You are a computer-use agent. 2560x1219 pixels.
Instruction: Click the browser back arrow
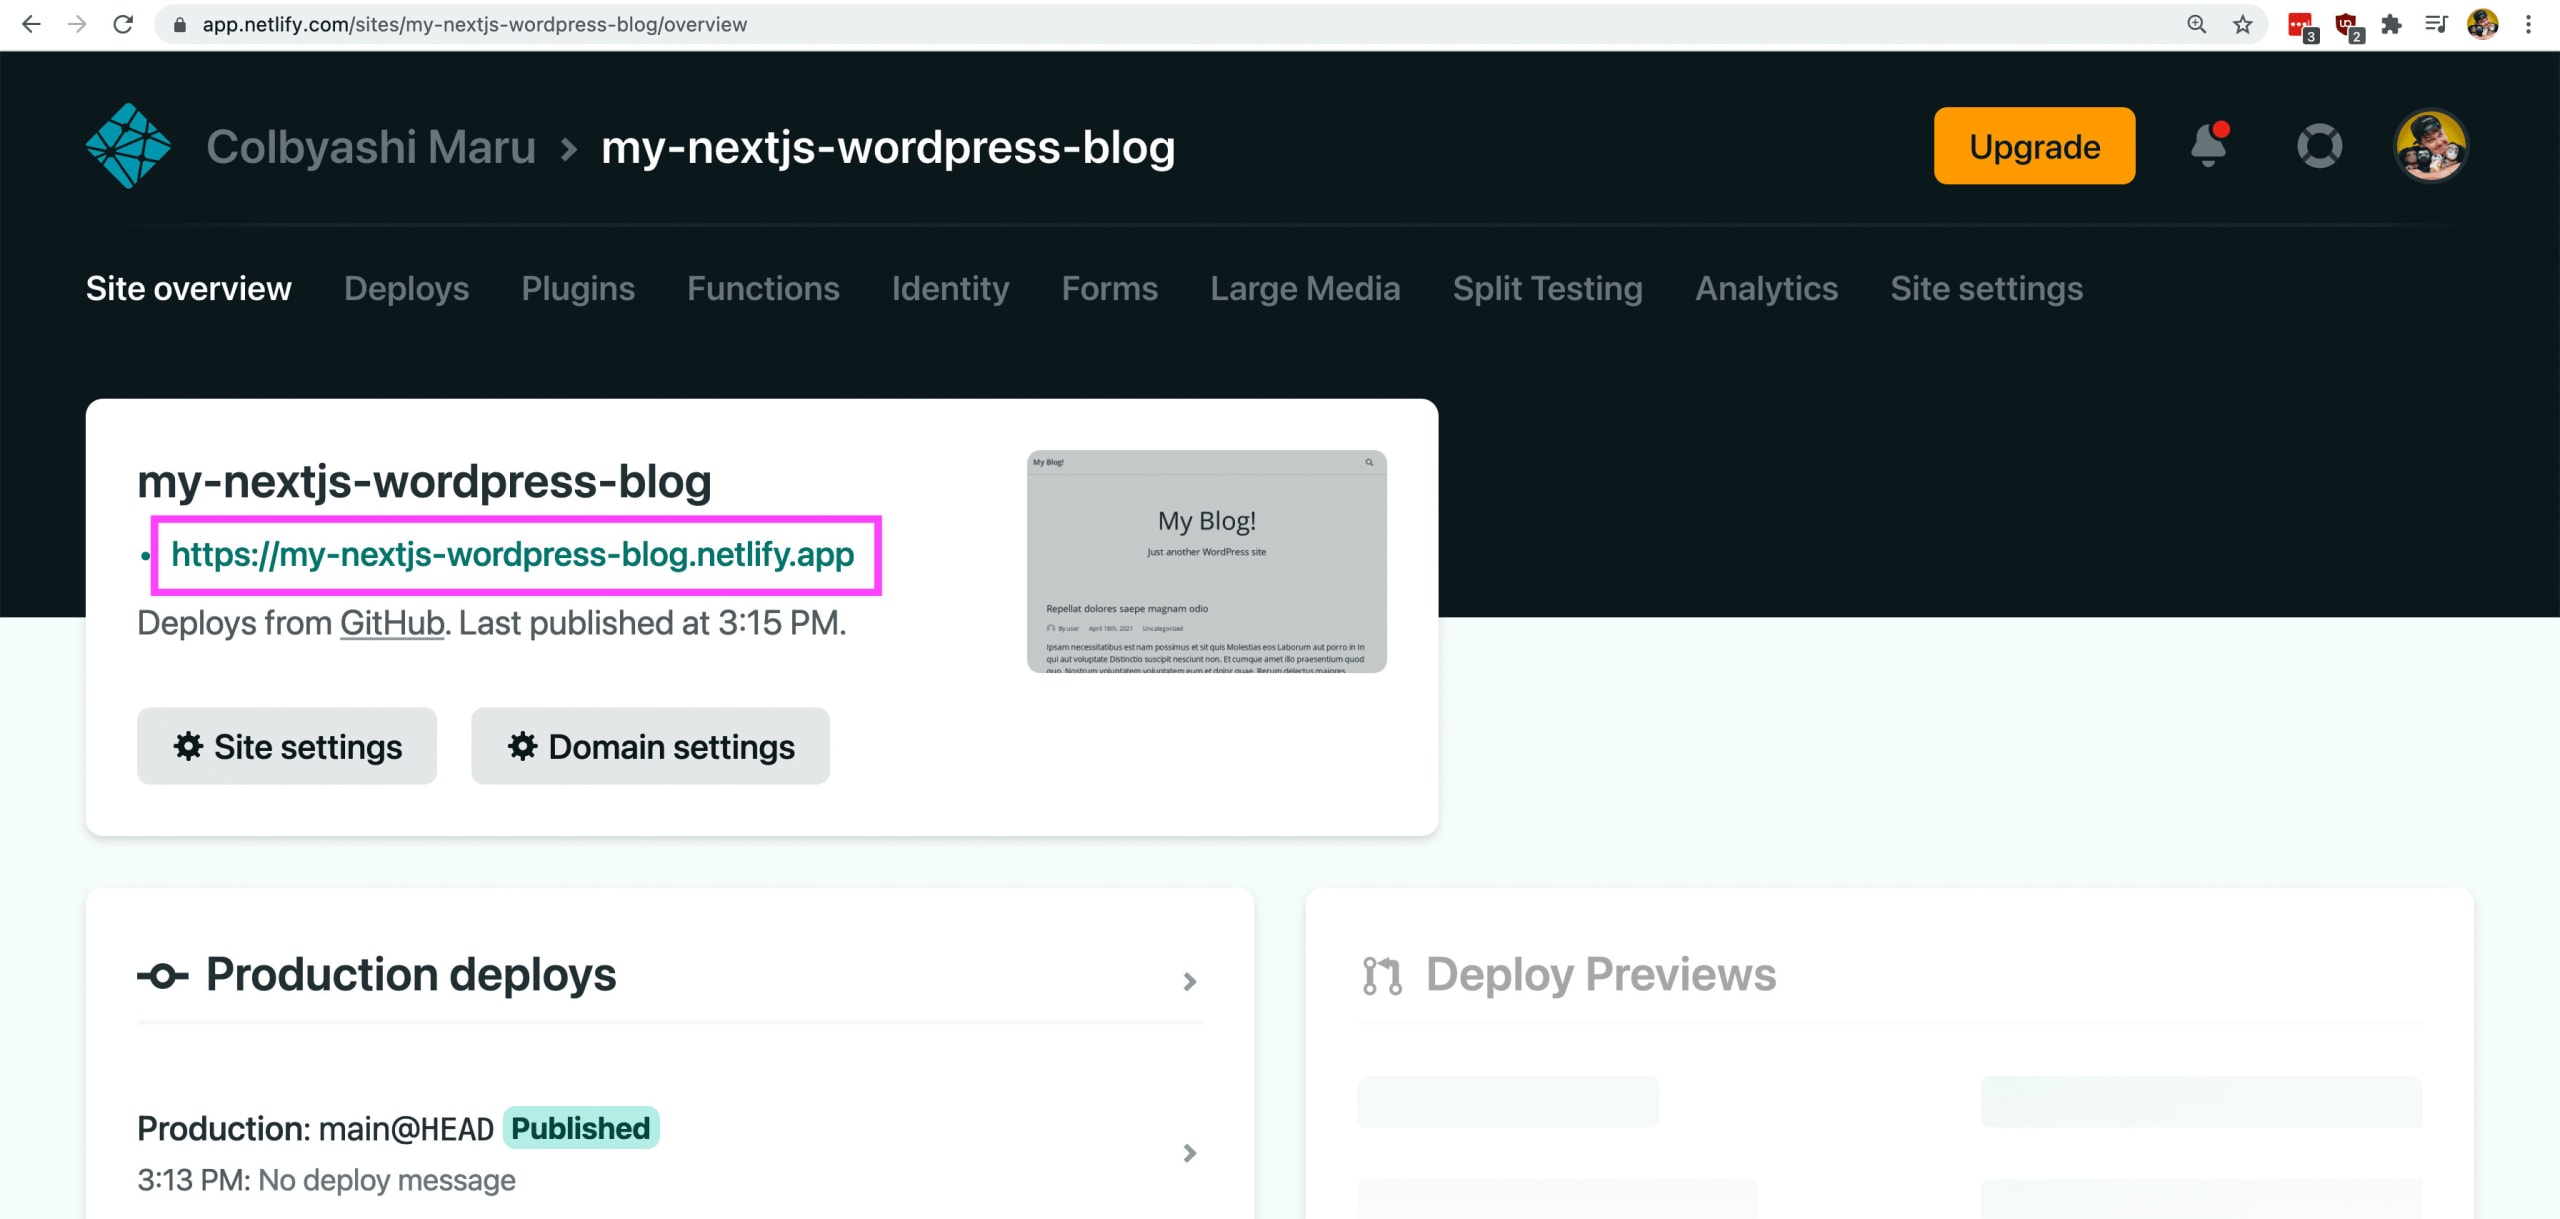click(31, 24)
